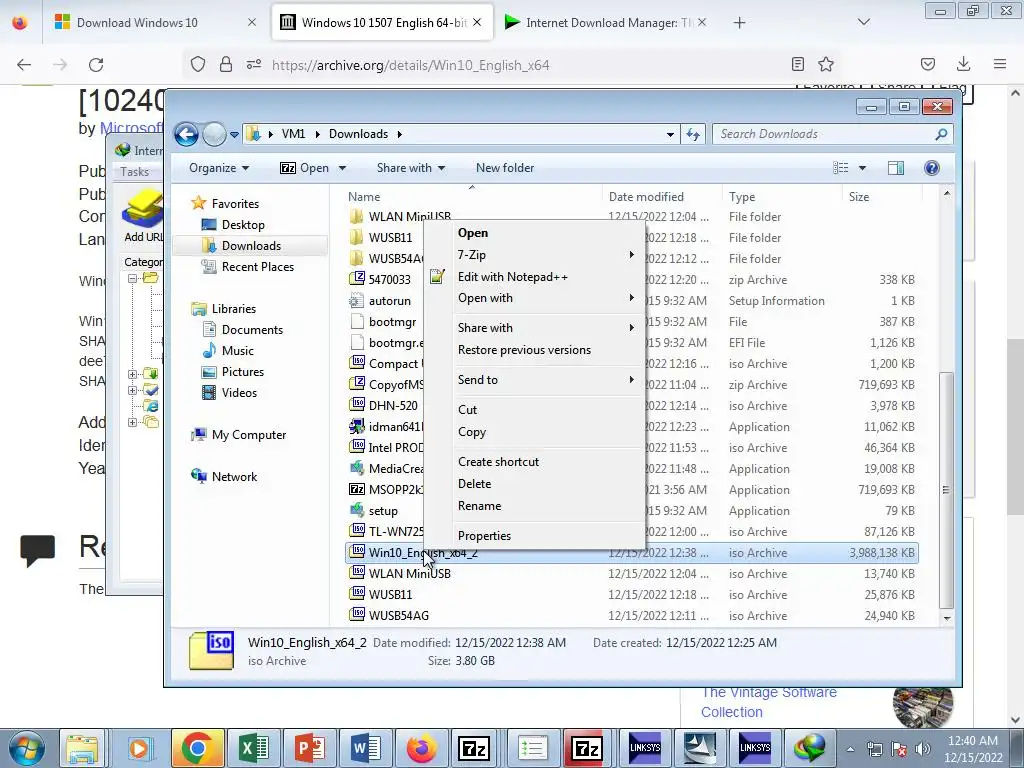
Task: Expand the address bar history dropdown
Action: 670,135
